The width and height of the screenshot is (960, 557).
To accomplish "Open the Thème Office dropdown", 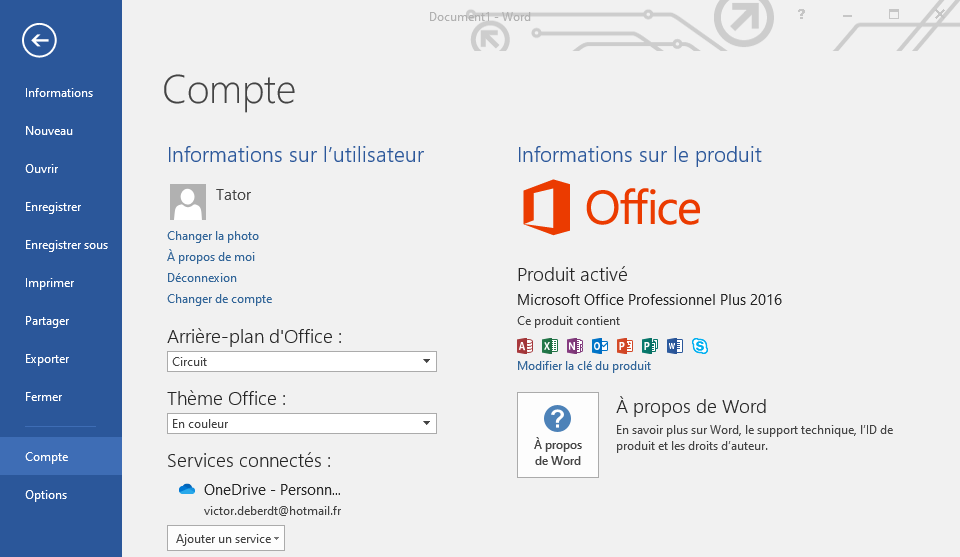I will (x=302, y=424).
